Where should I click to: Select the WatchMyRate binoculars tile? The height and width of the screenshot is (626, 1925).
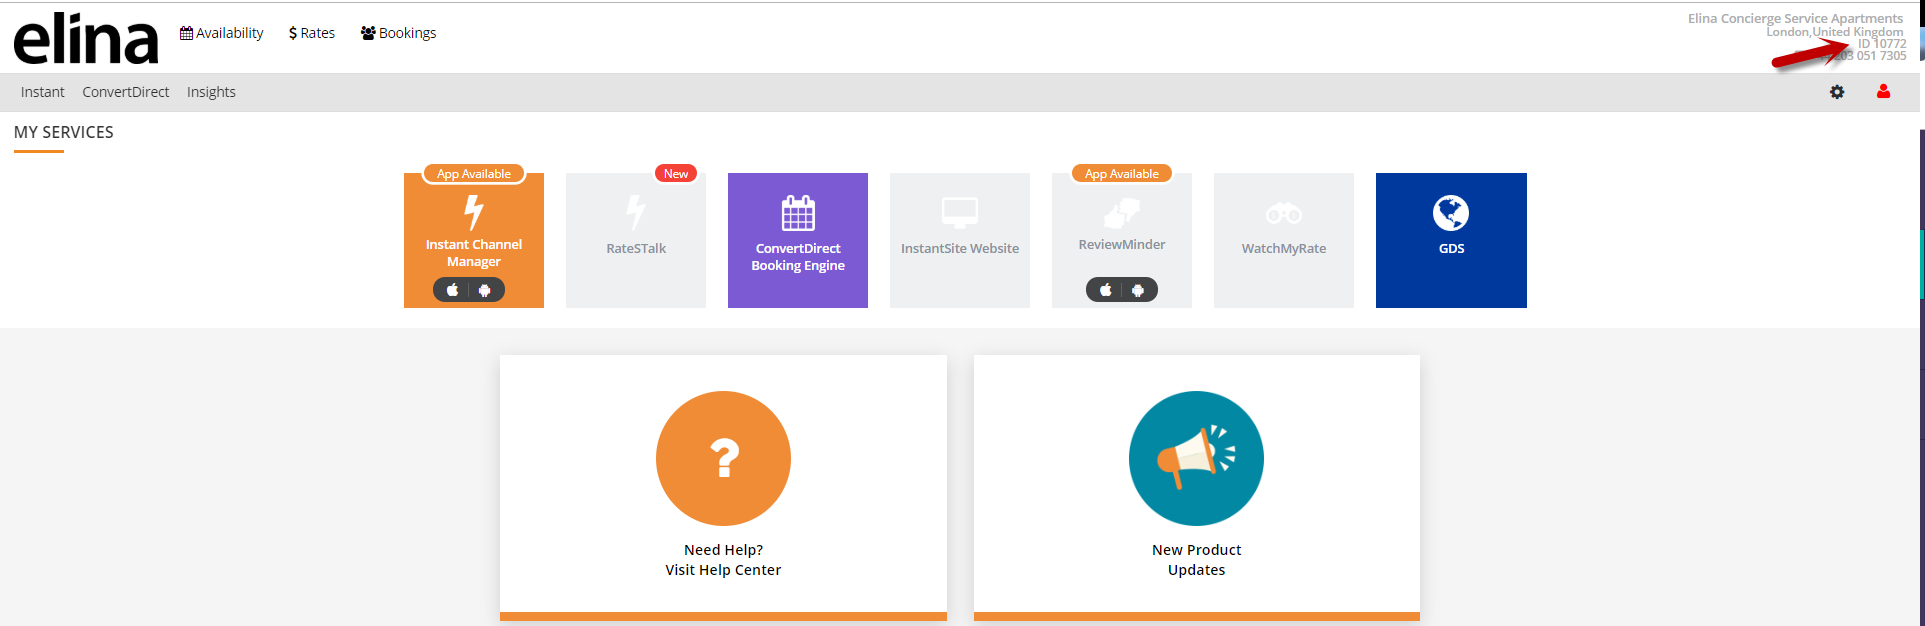click(1284, 240)
